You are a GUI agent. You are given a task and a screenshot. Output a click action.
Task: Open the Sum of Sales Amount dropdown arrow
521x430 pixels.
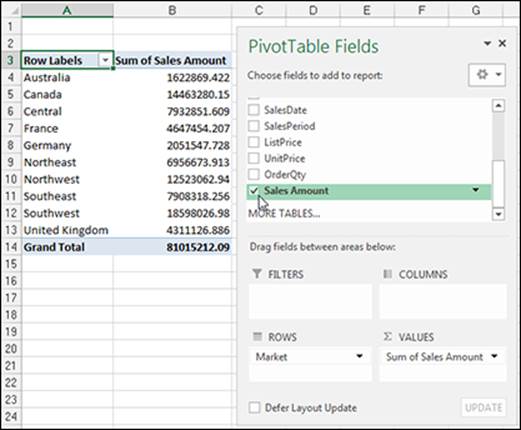(495, 356)
